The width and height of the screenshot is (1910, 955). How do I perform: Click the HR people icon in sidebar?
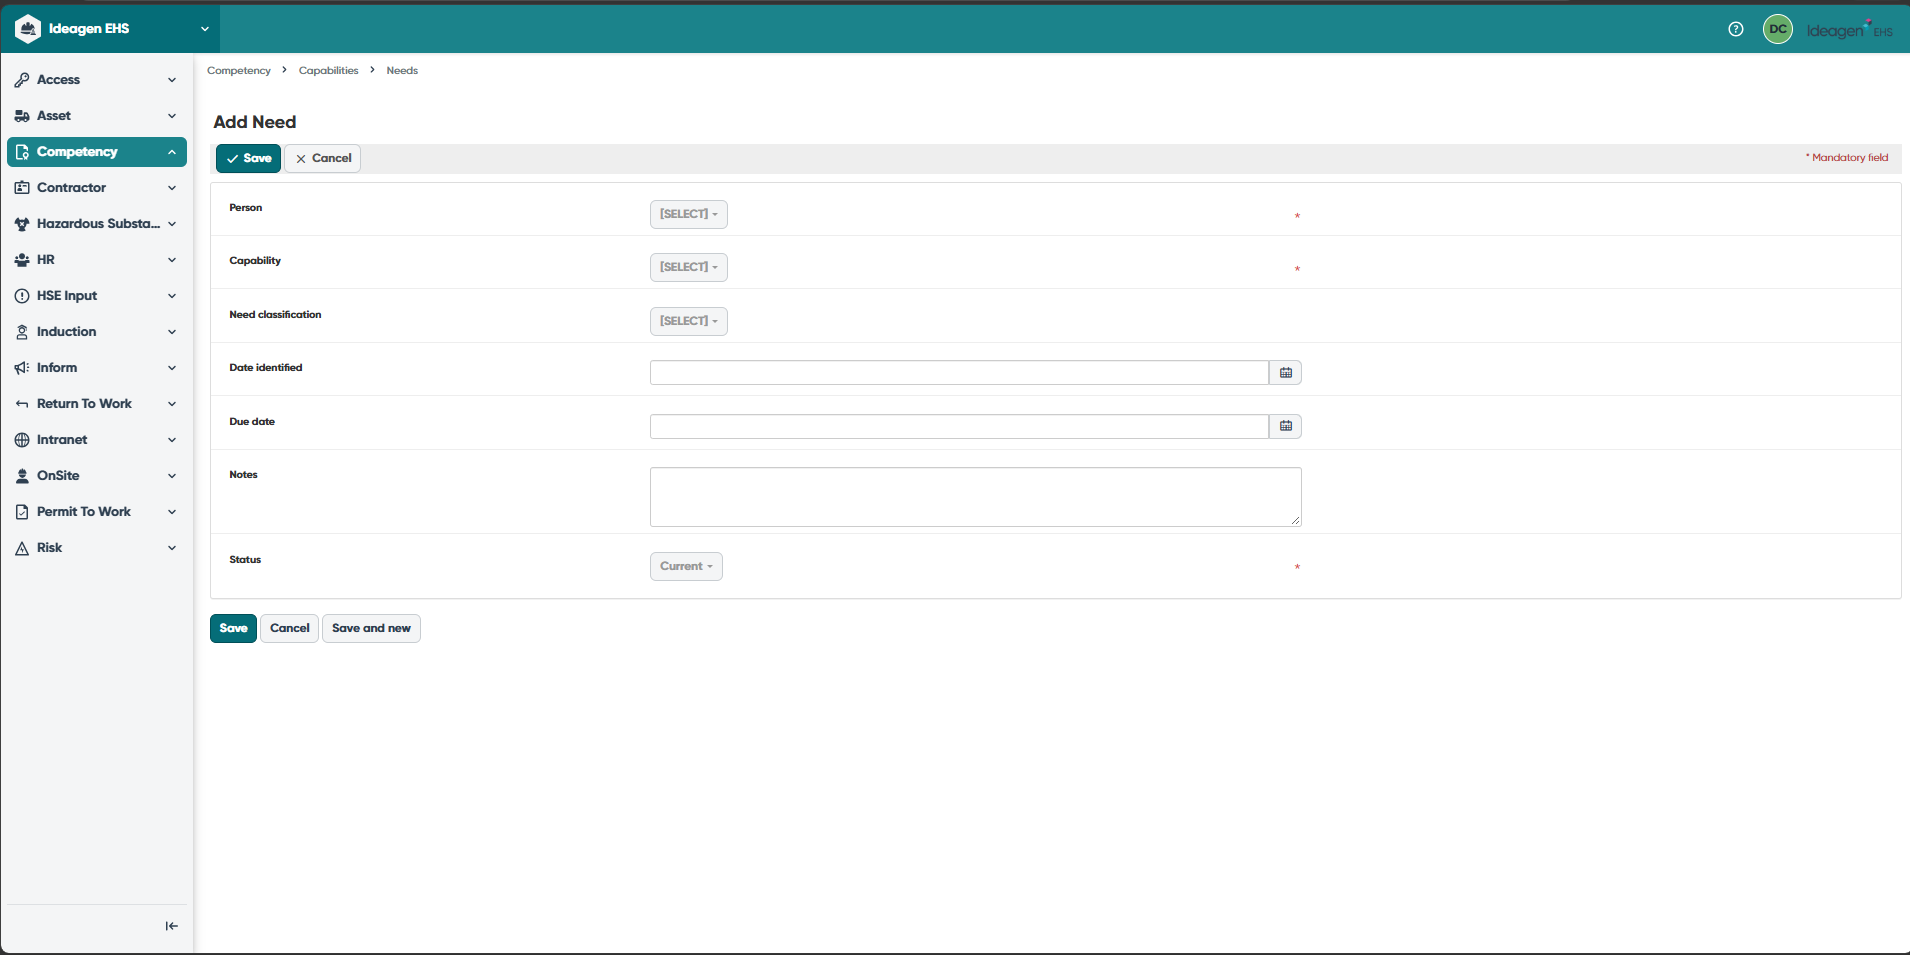coord(22,260)
